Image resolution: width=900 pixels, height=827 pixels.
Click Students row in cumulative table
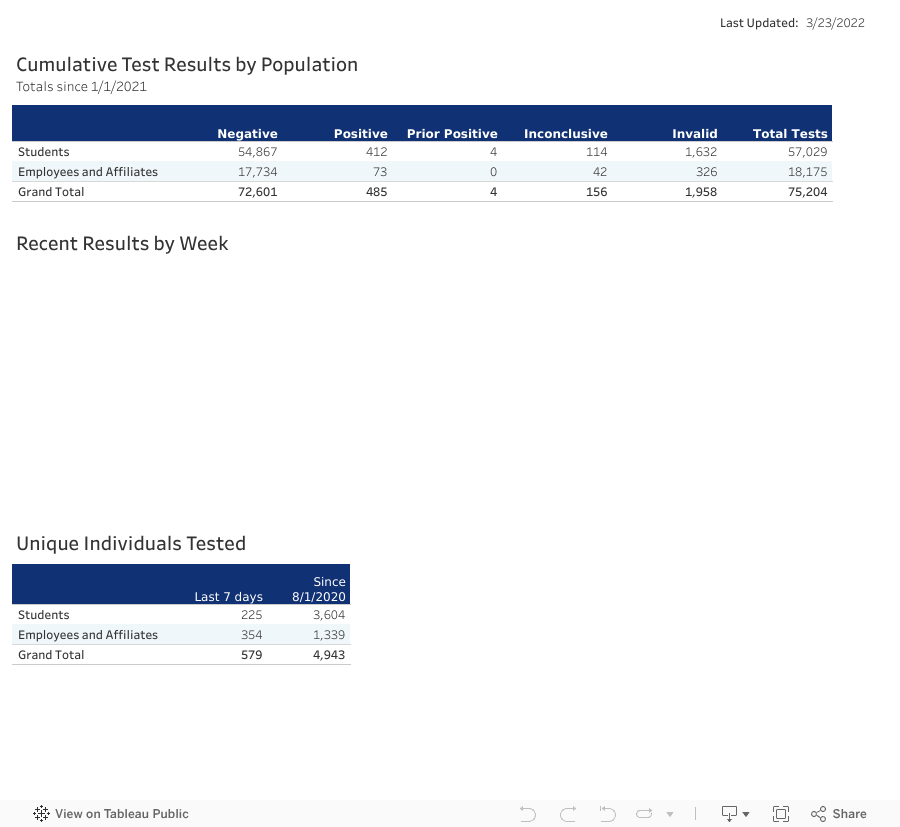44,152
